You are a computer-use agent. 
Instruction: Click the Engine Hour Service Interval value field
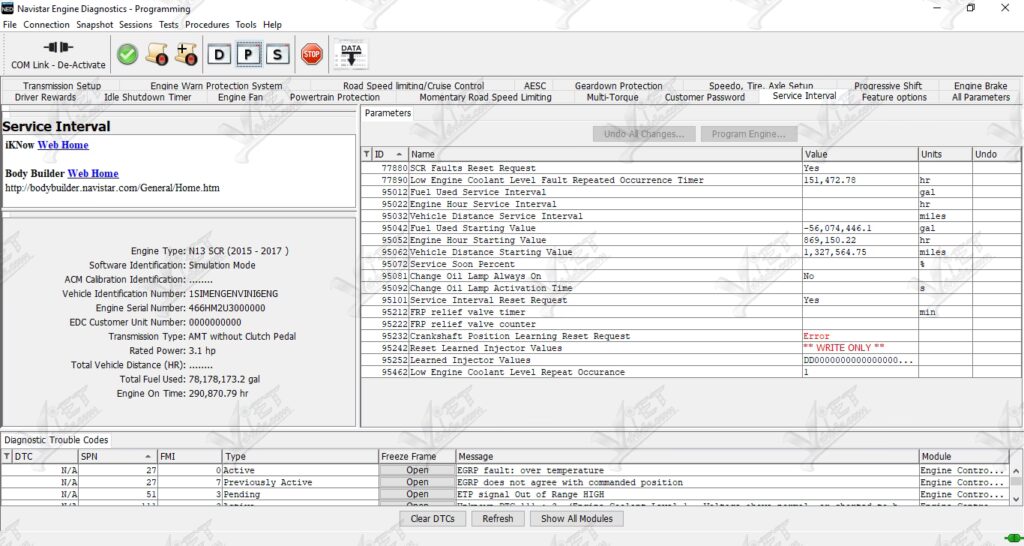(x=860, y=204)
